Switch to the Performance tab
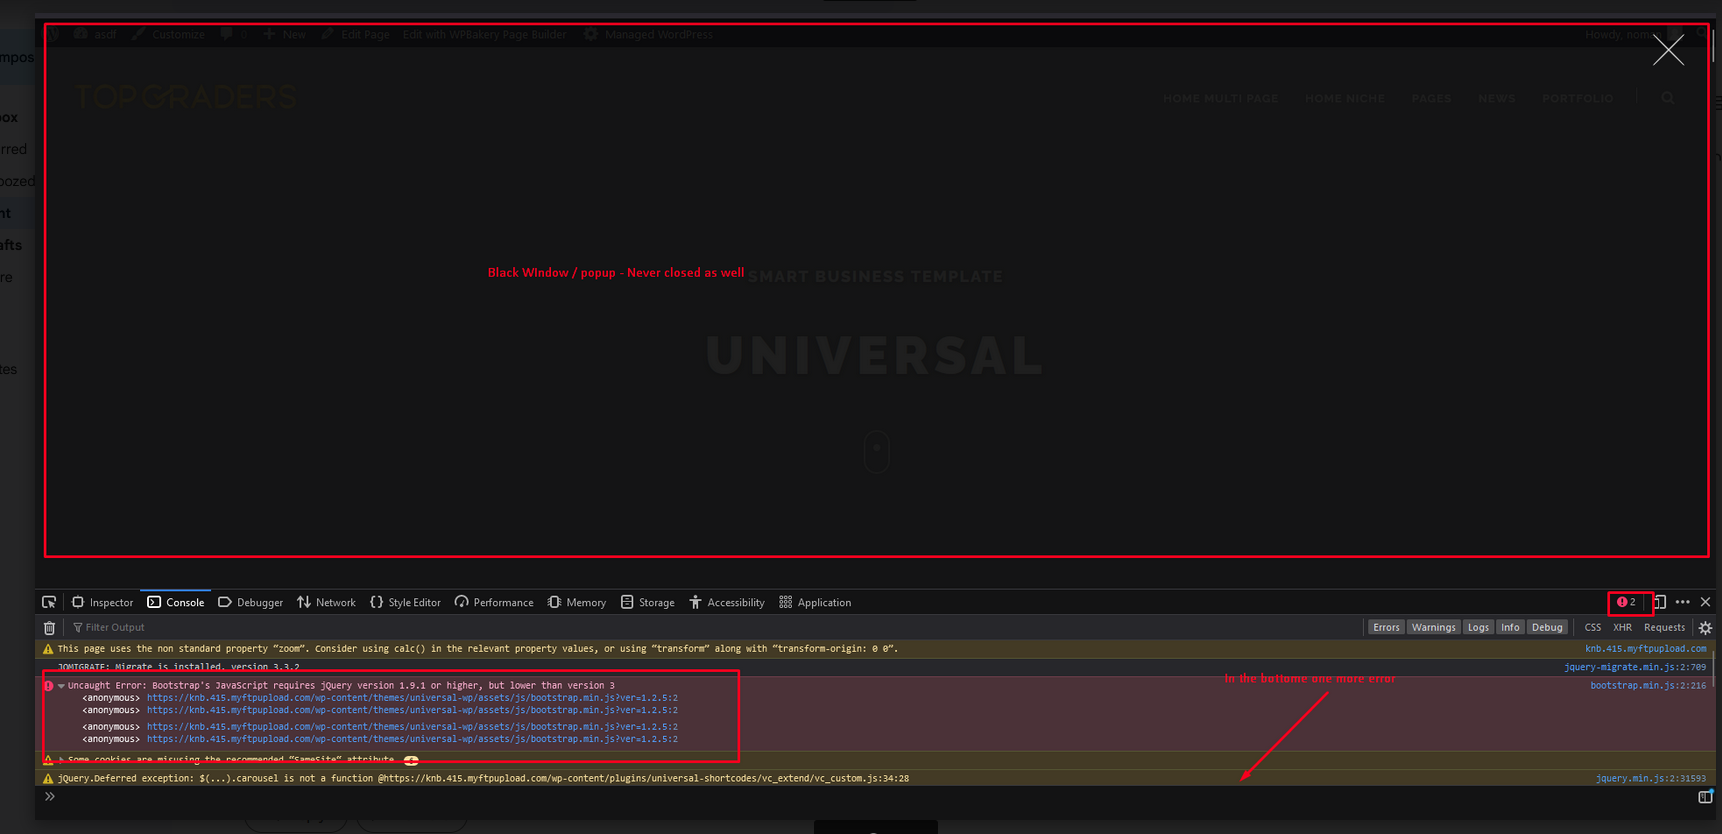1722x834 pixels. point(494,602)
